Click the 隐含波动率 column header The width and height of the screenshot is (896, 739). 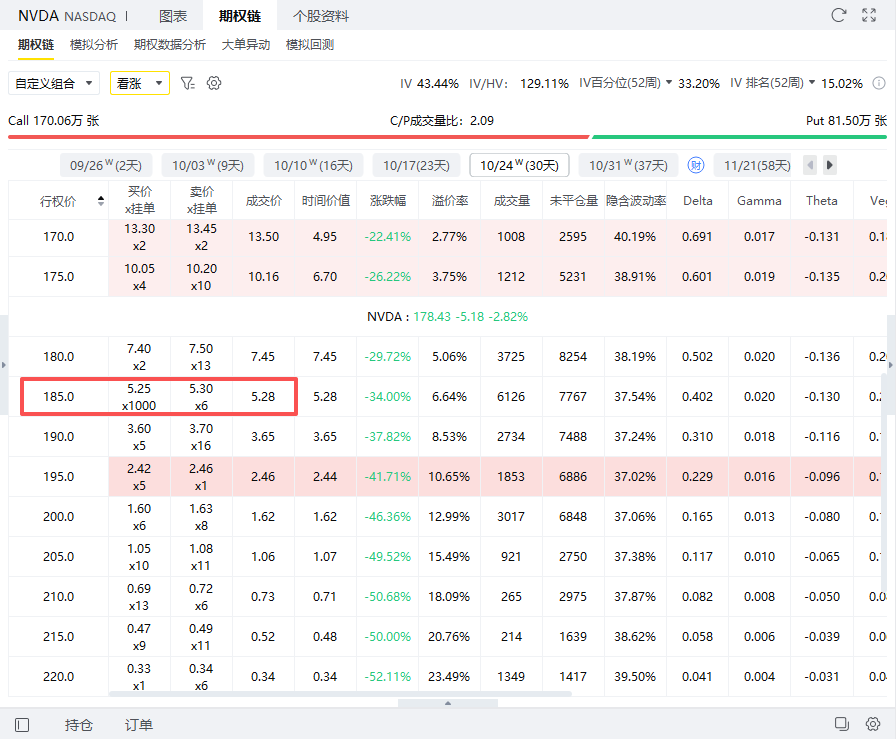pos(635,201)
